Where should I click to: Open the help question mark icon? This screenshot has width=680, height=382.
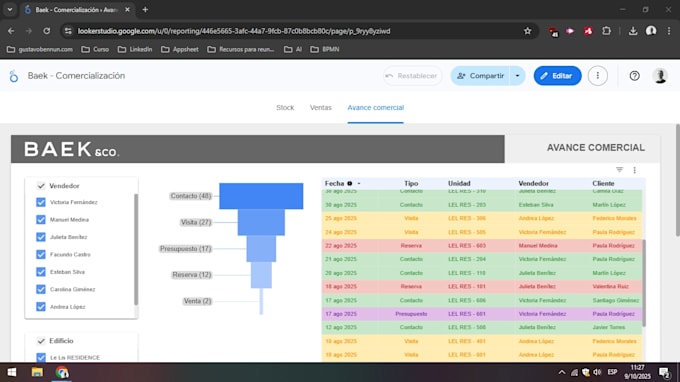click(634, 76)
